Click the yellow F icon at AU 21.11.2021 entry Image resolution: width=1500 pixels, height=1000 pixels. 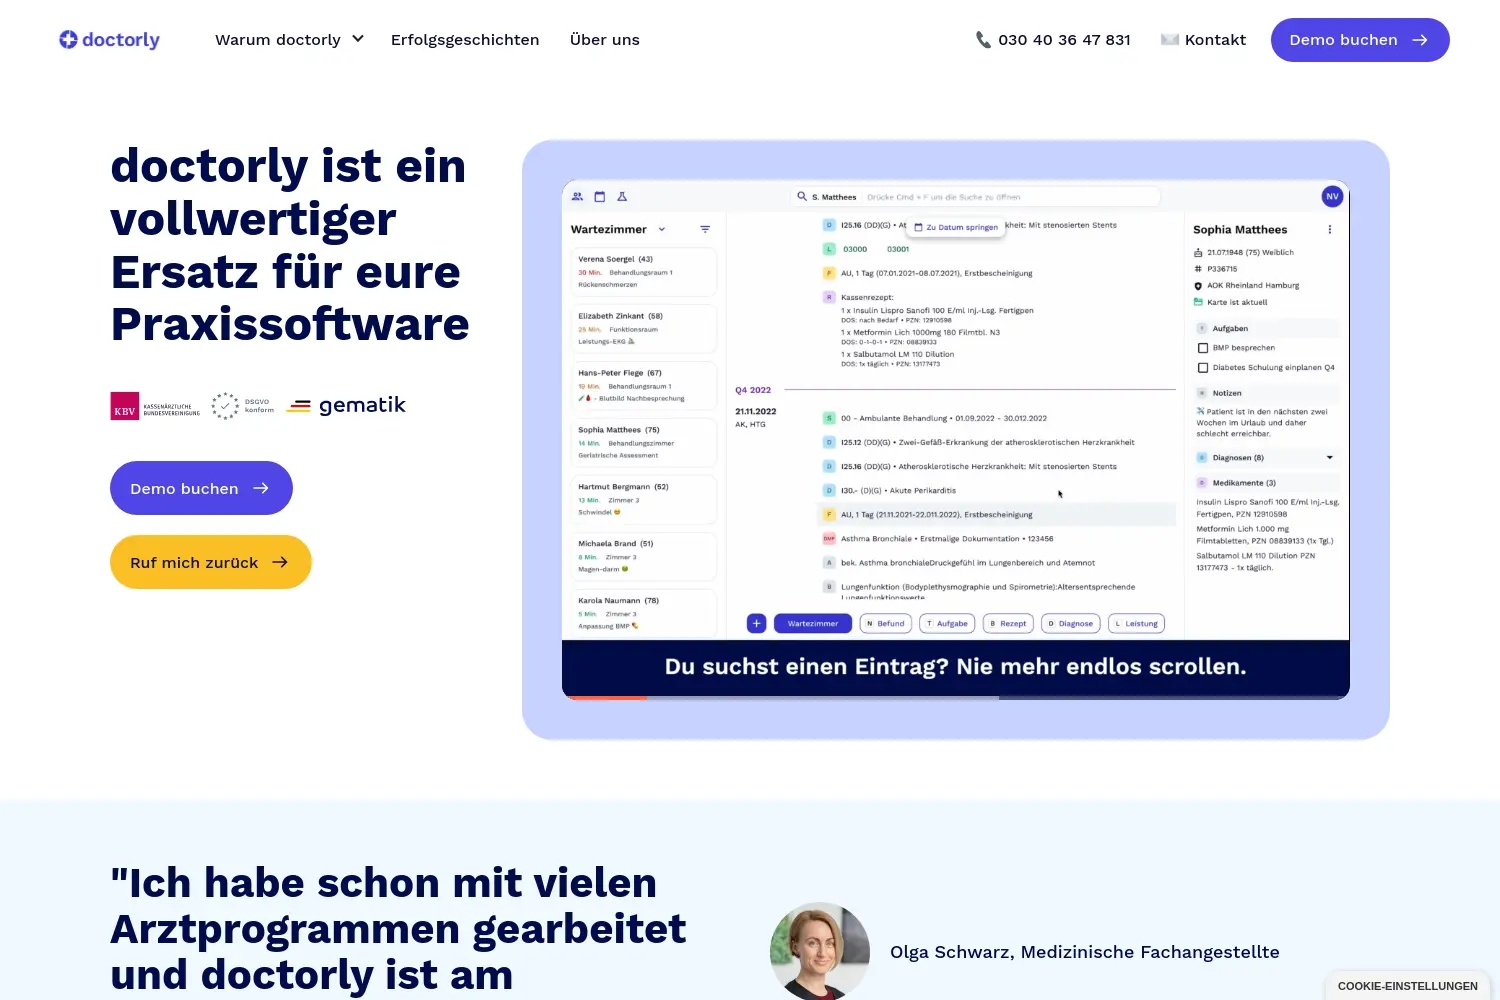coord(829,515)
